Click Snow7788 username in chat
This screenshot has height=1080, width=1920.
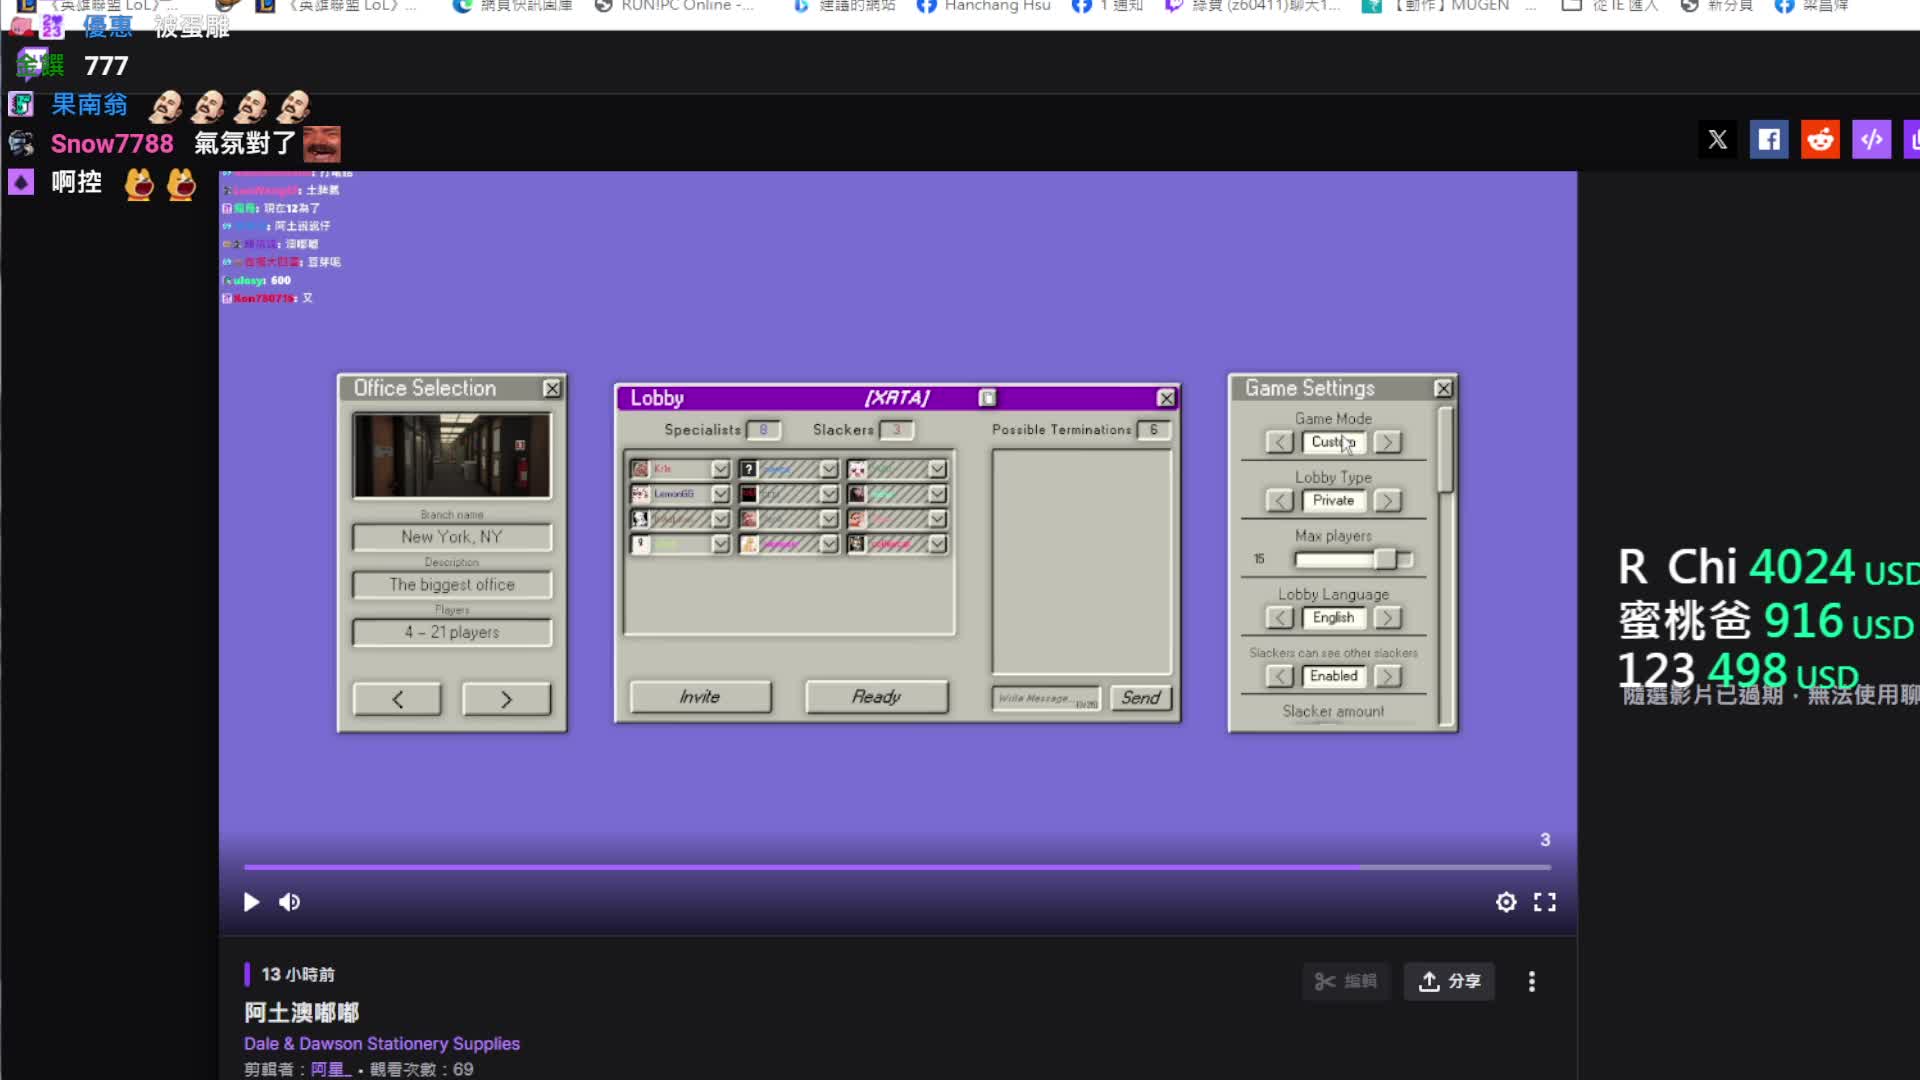tap(112, 144)
